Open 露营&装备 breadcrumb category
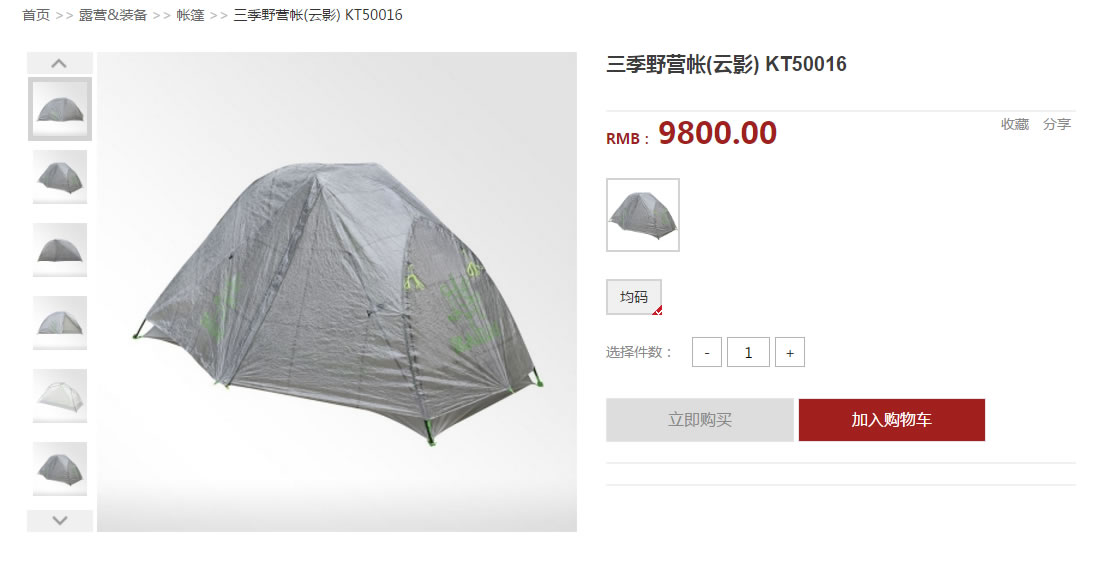This screenshot has width=1096, height=578. (113, 15)
